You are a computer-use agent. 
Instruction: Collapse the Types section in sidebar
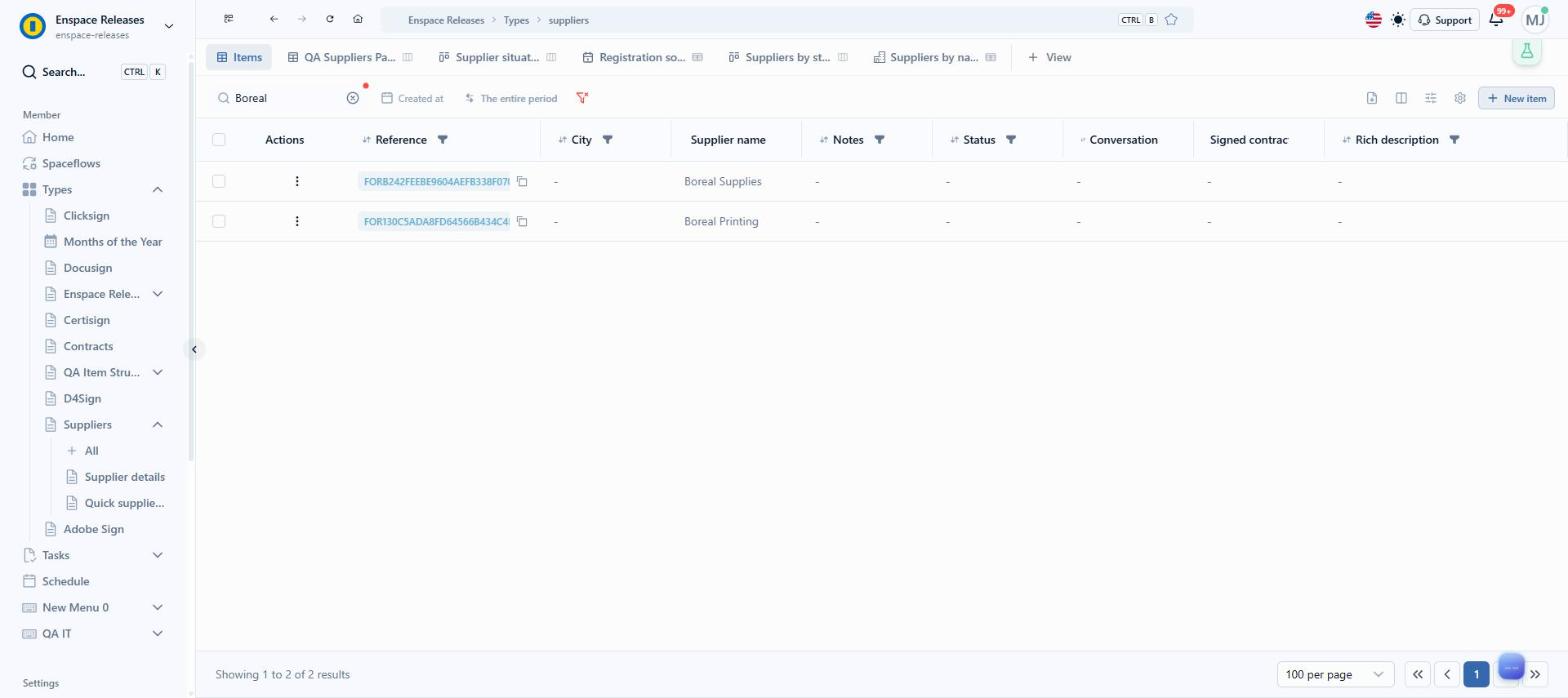pyautogui.click(x=157, y=190)
